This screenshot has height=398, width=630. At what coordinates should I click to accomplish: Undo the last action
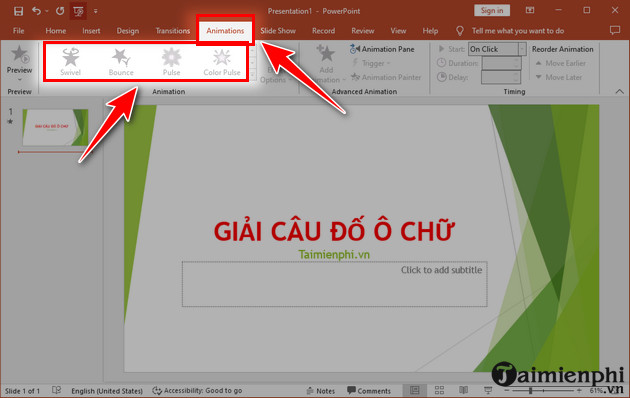pos(36,11)
